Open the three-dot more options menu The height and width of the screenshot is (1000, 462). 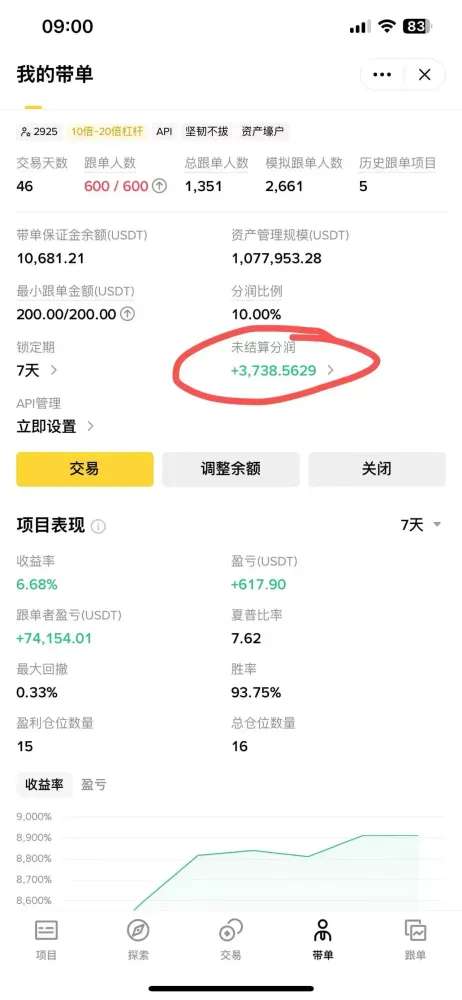click(382, 75)
